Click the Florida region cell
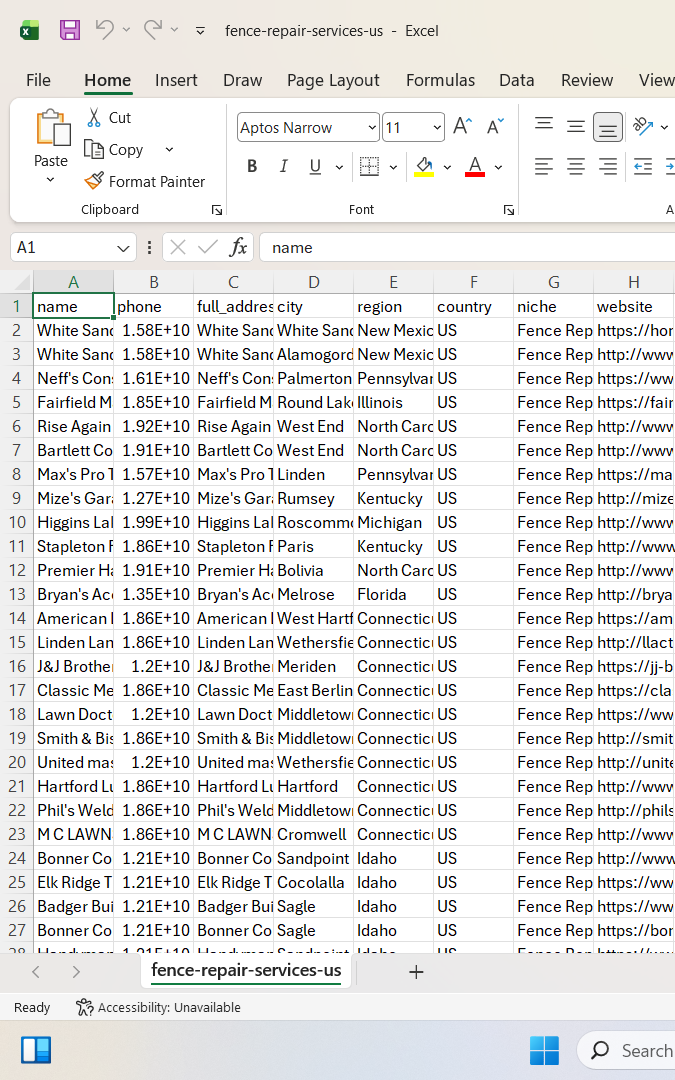 [393, 594]
